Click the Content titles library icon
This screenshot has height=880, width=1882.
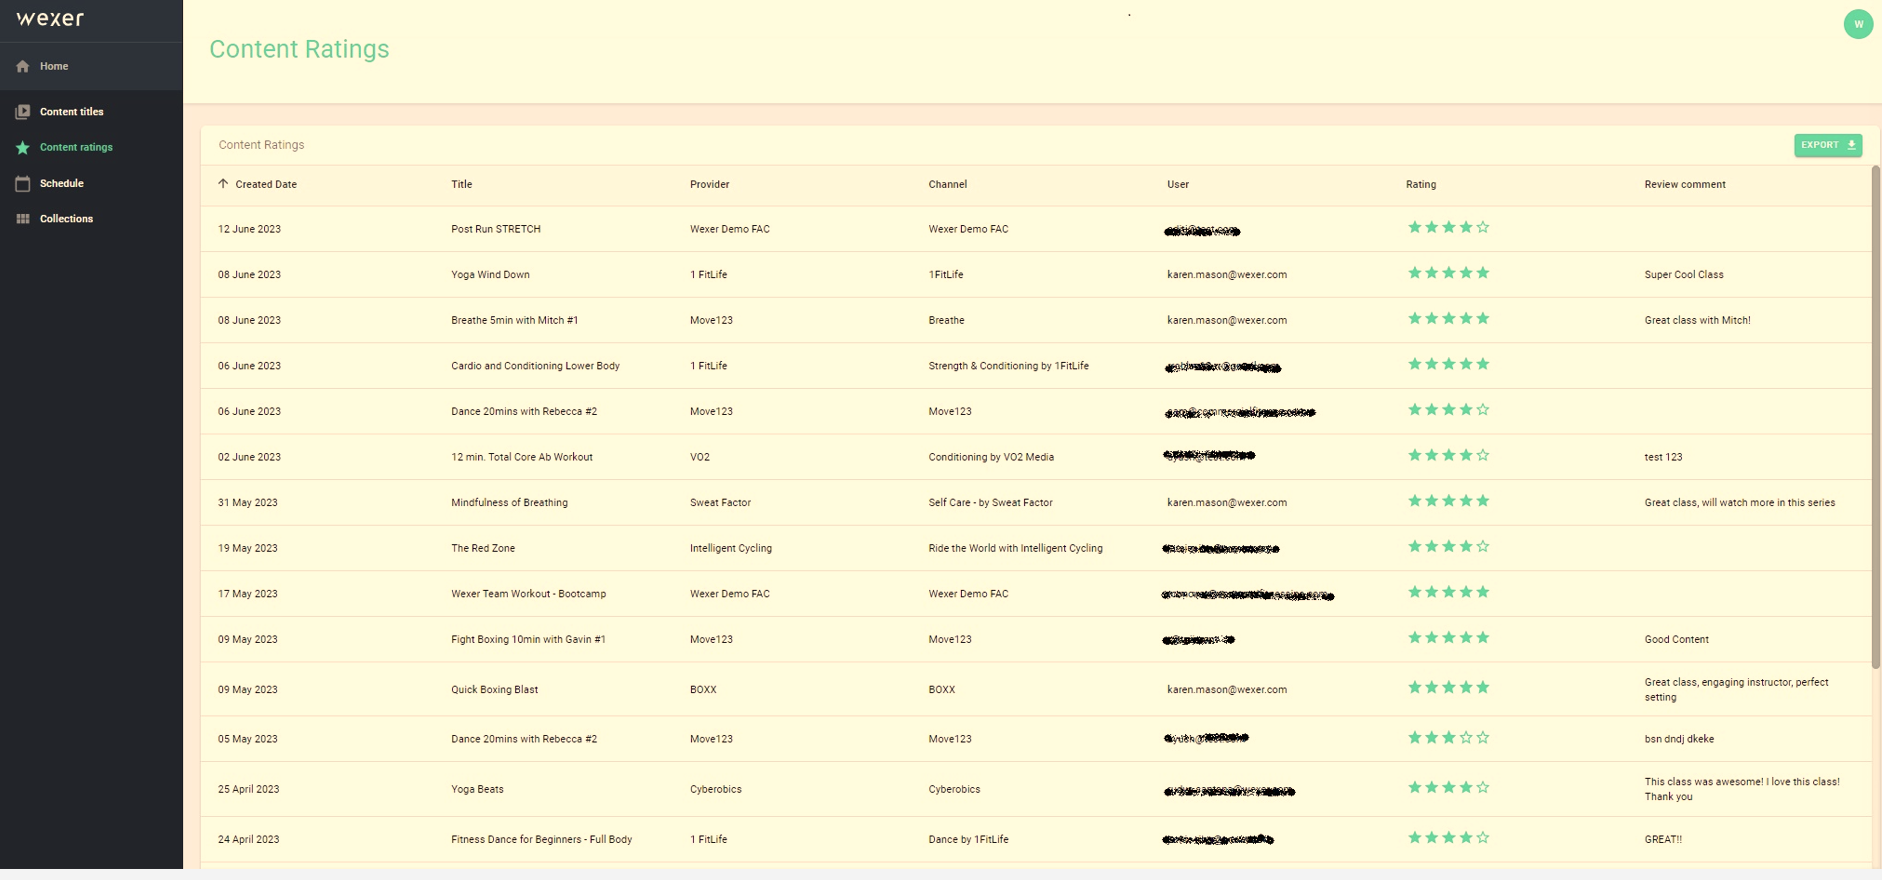pyautogui.click(x=23, y=112)
